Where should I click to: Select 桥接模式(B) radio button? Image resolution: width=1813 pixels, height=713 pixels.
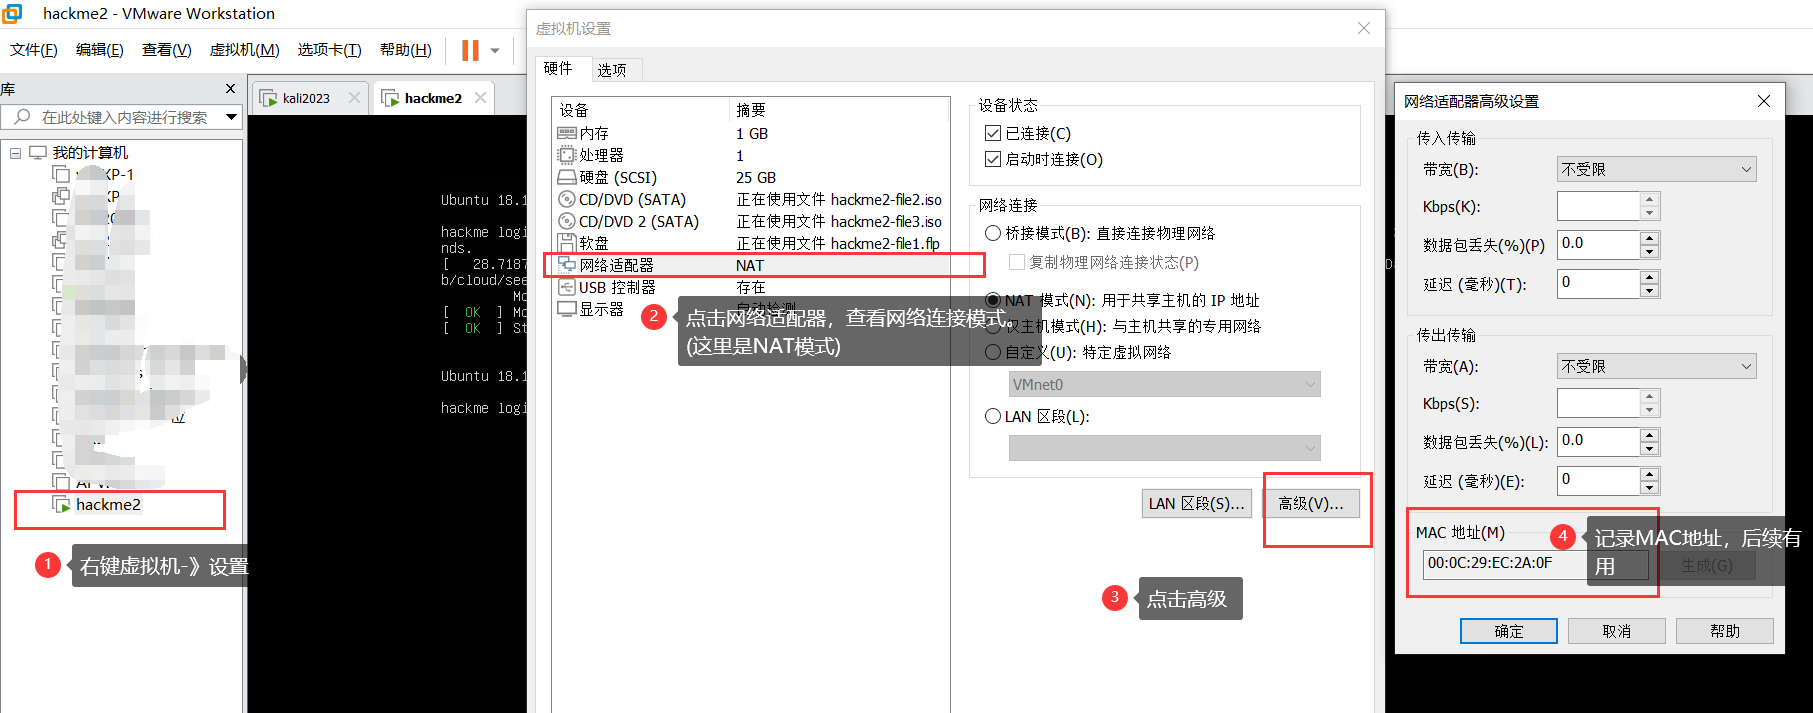993,233
